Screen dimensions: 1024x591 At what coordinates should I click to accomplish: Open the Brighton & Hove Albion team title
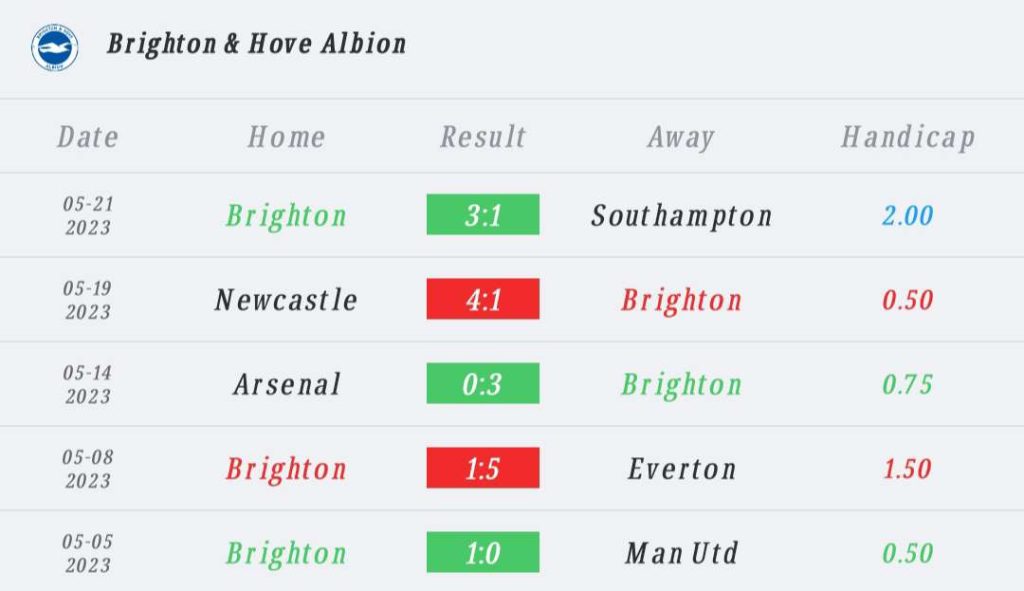pos(256,44)
